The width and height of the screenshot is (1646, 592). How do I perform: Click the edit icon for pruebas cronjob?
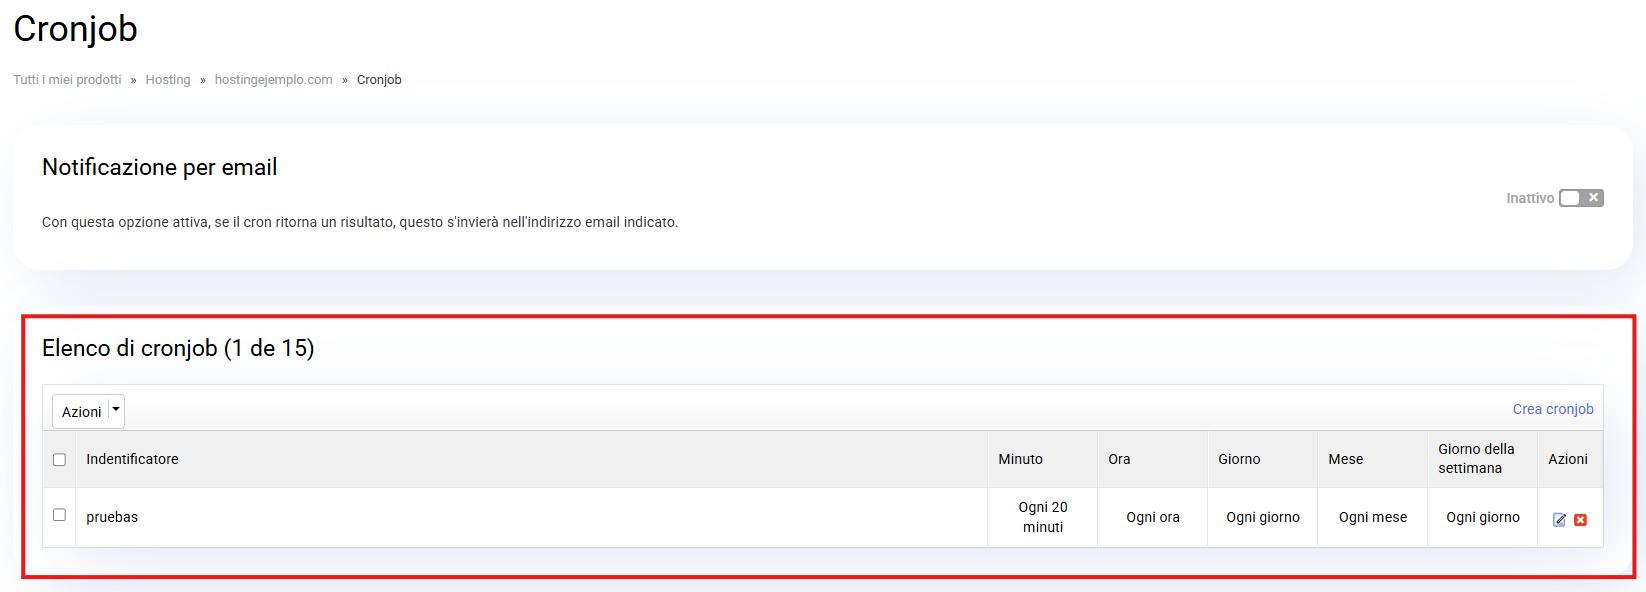point(1559,519)
